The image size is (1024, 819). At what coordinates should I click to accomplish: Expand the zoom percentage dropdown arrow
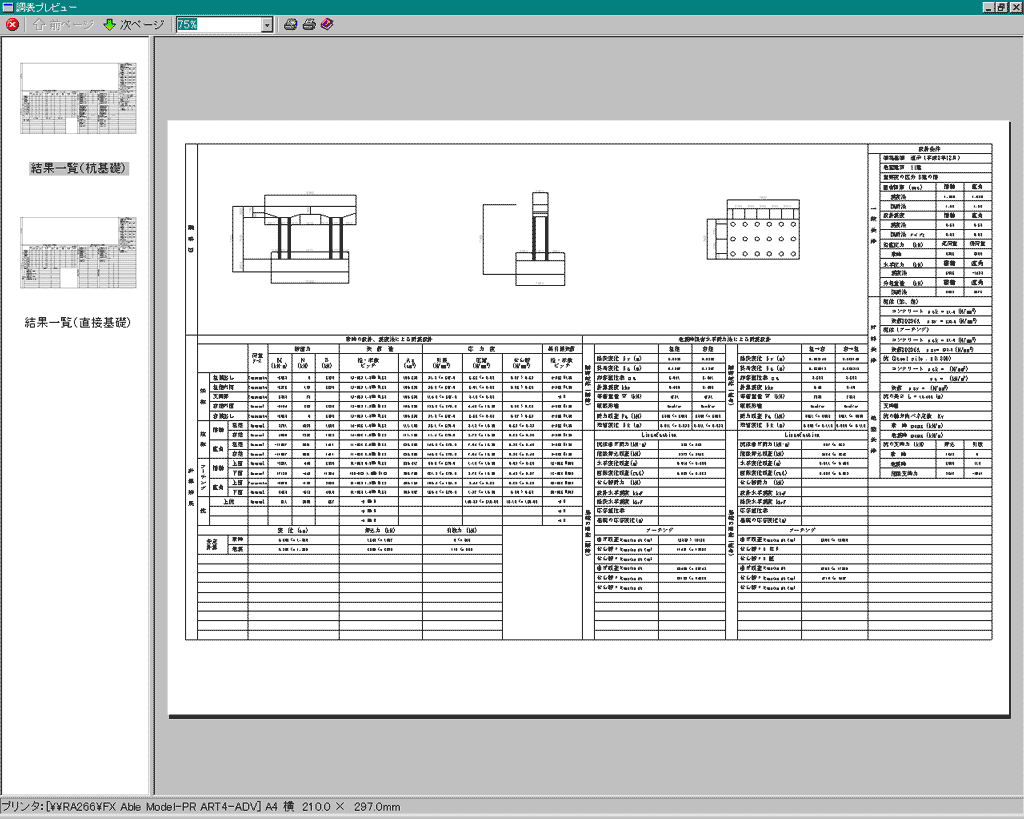[267, 25]
